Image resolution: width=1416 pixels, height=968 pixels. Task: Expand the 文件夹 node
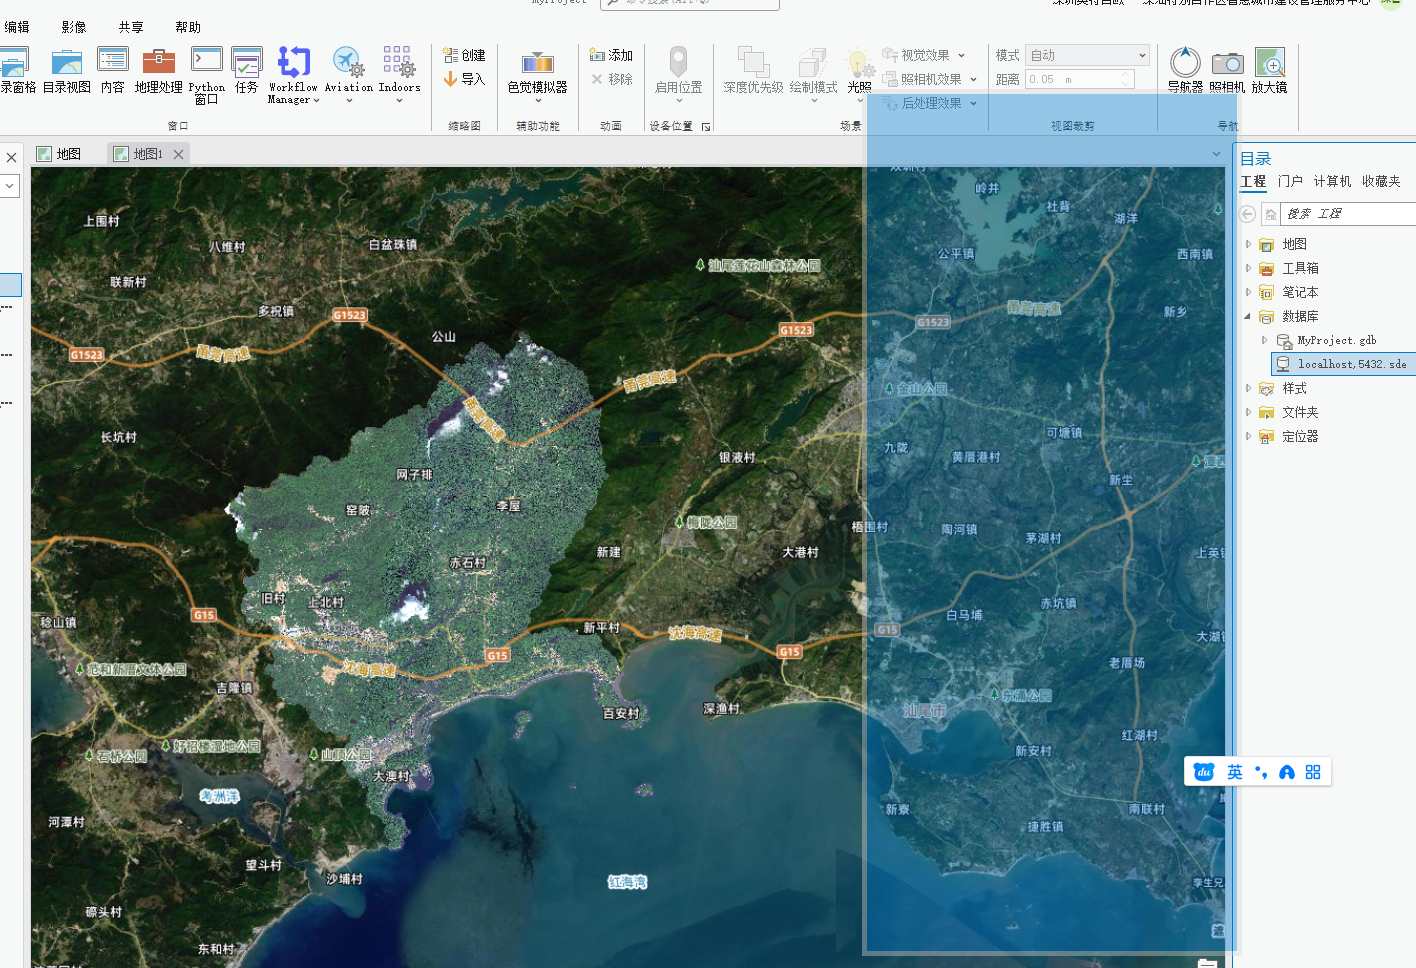(1248, 412)
